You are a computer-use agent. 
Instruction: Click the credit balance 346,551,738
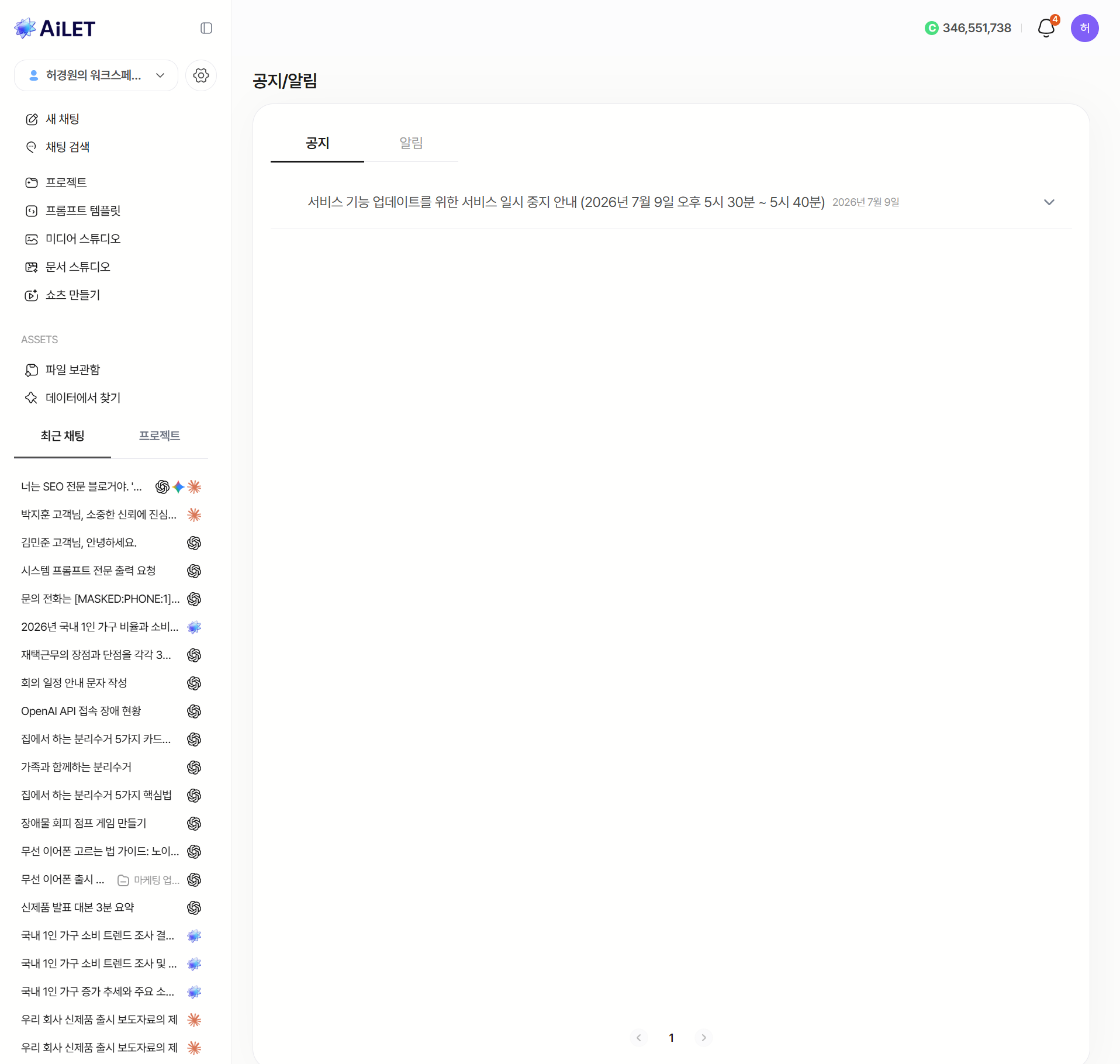click(976, 28)
